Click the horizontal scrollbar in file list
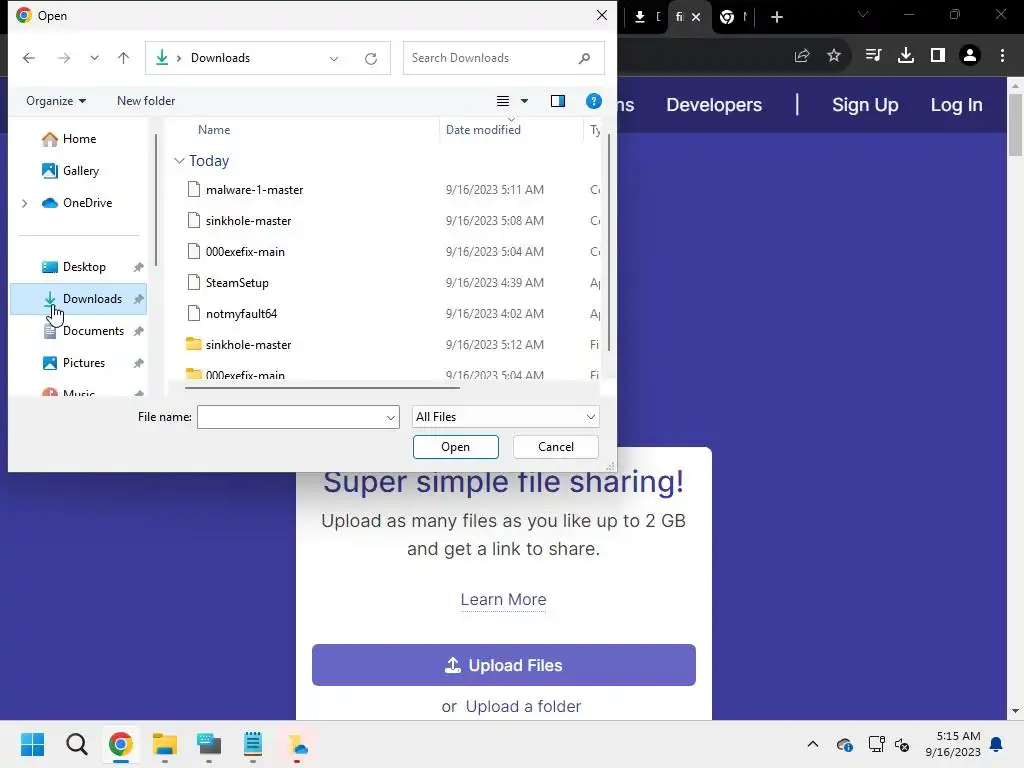This screenshot has width=1024, height=768. coord(322,387)
